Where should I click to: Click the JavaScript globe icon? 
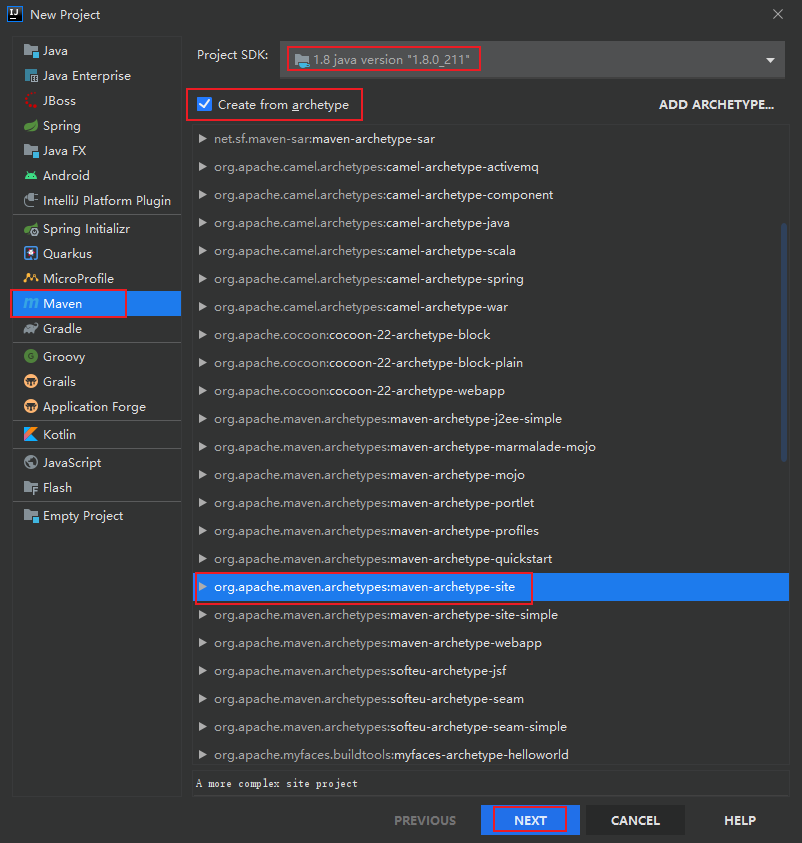point(31,462)
